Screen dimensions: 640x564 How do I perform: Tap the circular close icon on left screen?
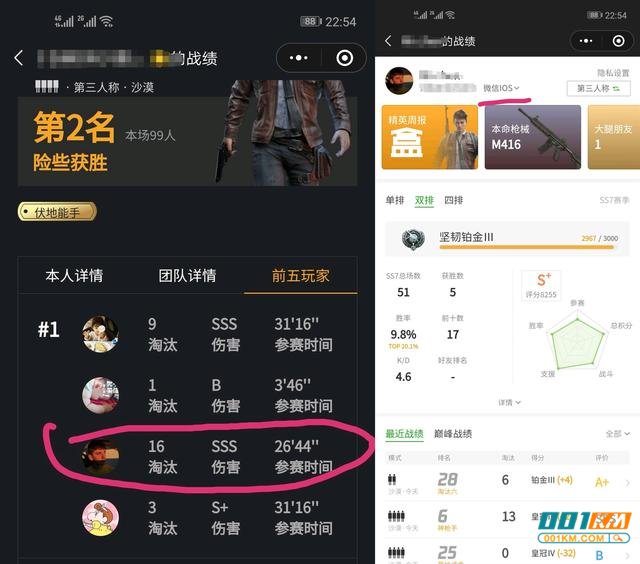pyautogui.click(x=345, y=58)
